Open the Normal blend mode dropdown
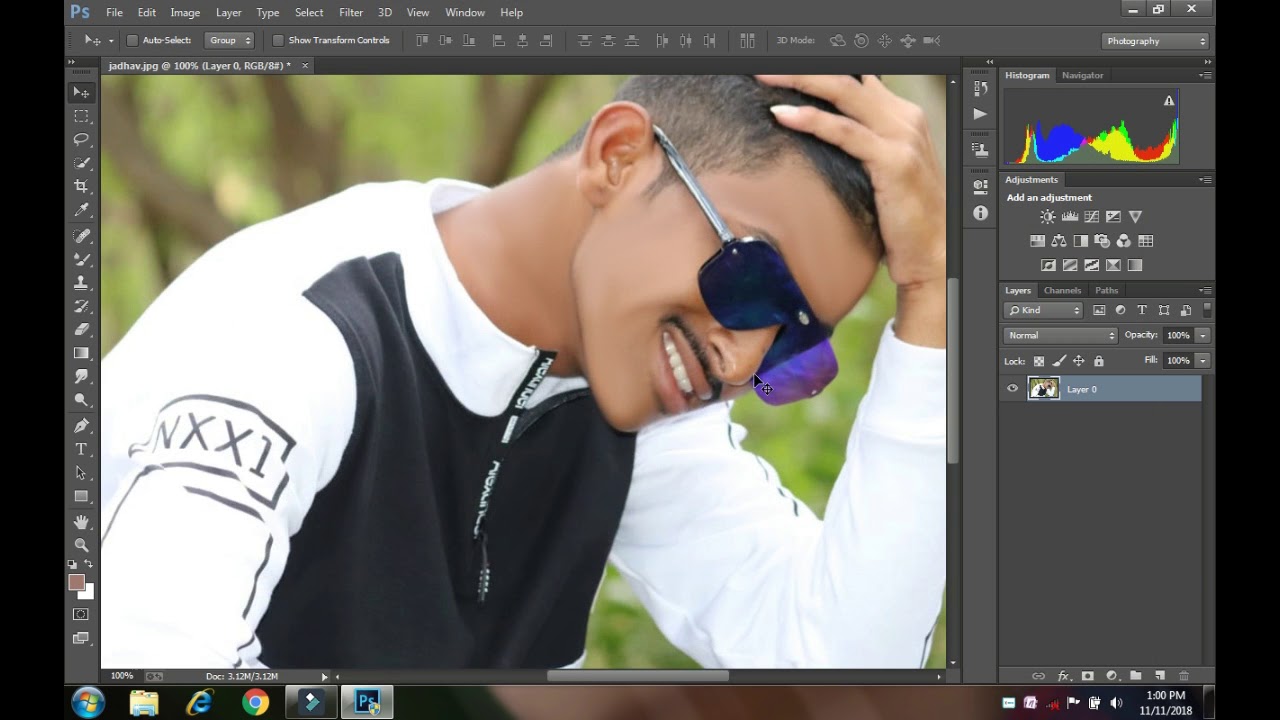Image resolution: width=1280 pixels, height=720 pixels. pyautogui.click(x=1060, y=335)
